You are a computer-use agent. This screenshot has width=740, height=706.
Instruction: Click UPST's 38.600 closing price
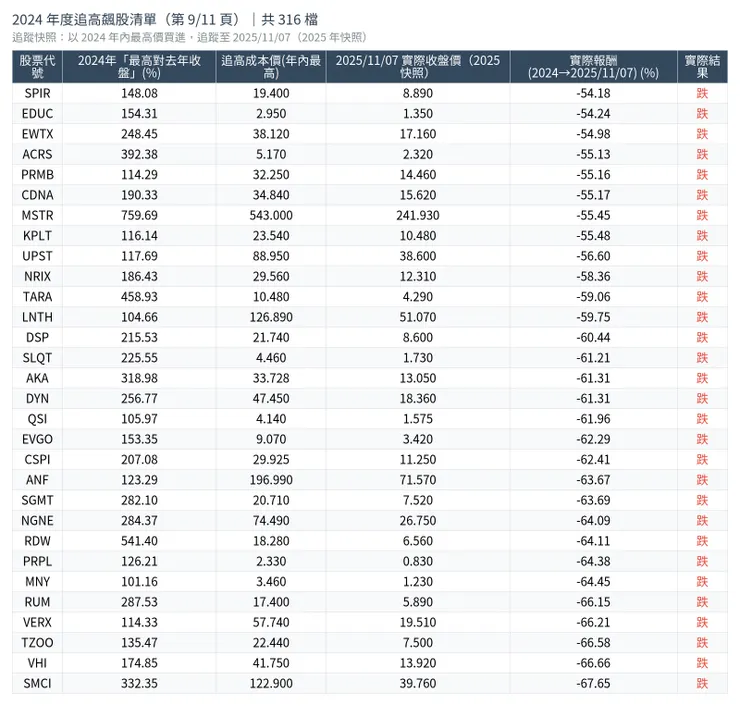[418, 256]
